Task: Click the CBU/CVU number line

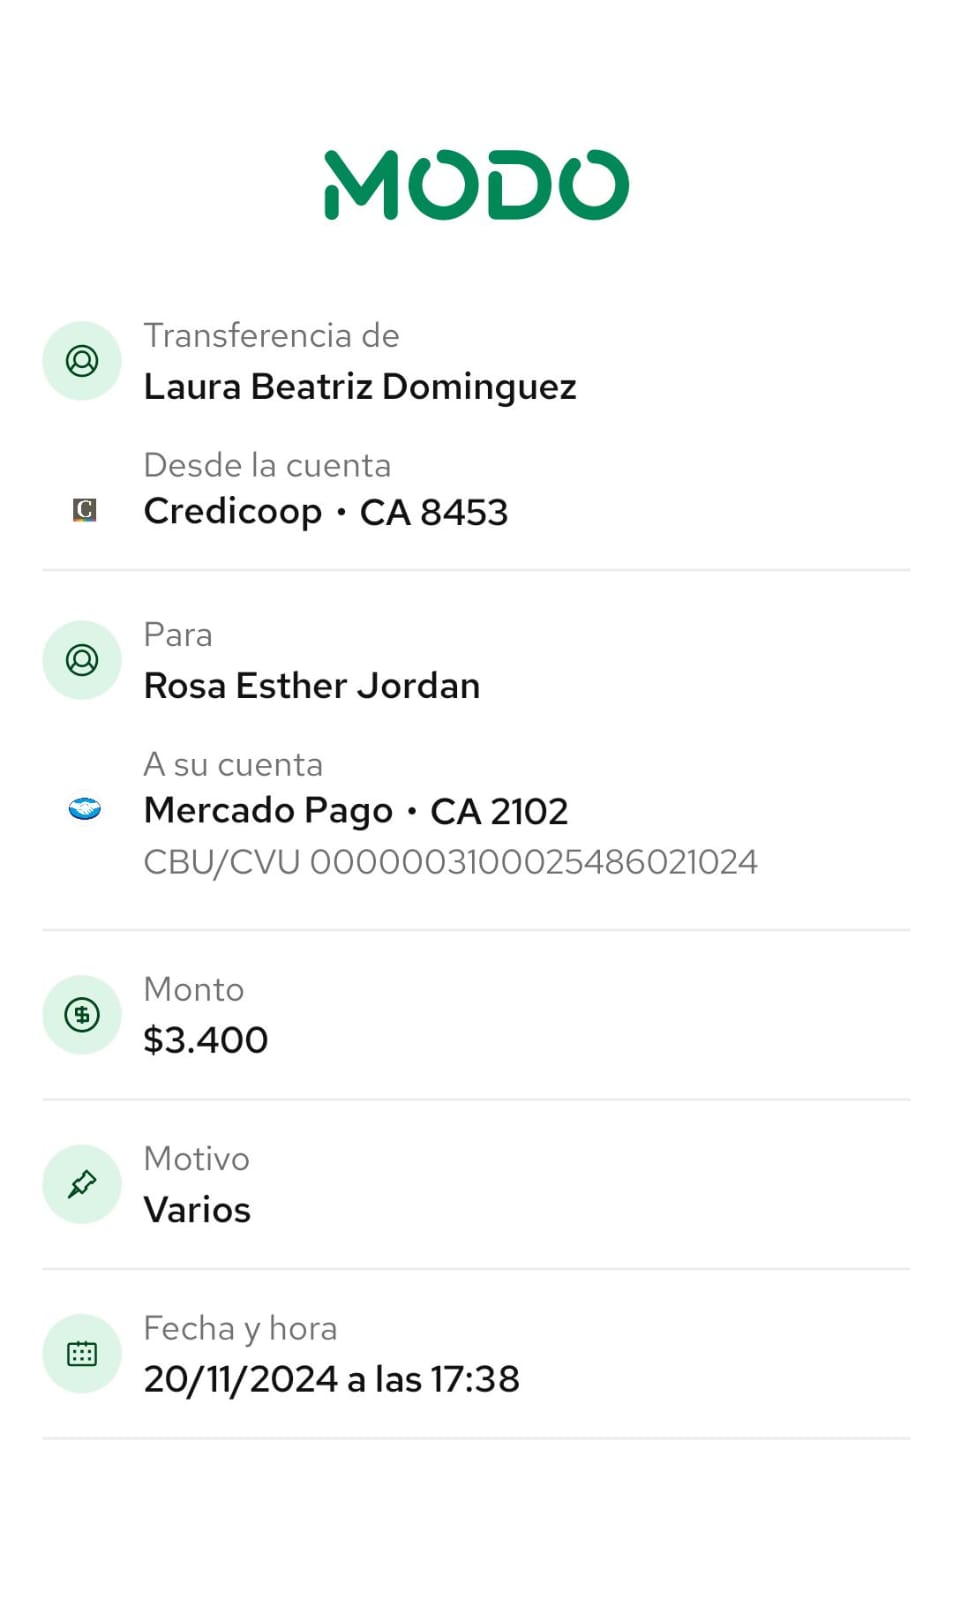Action: click(x=450, y=862)
